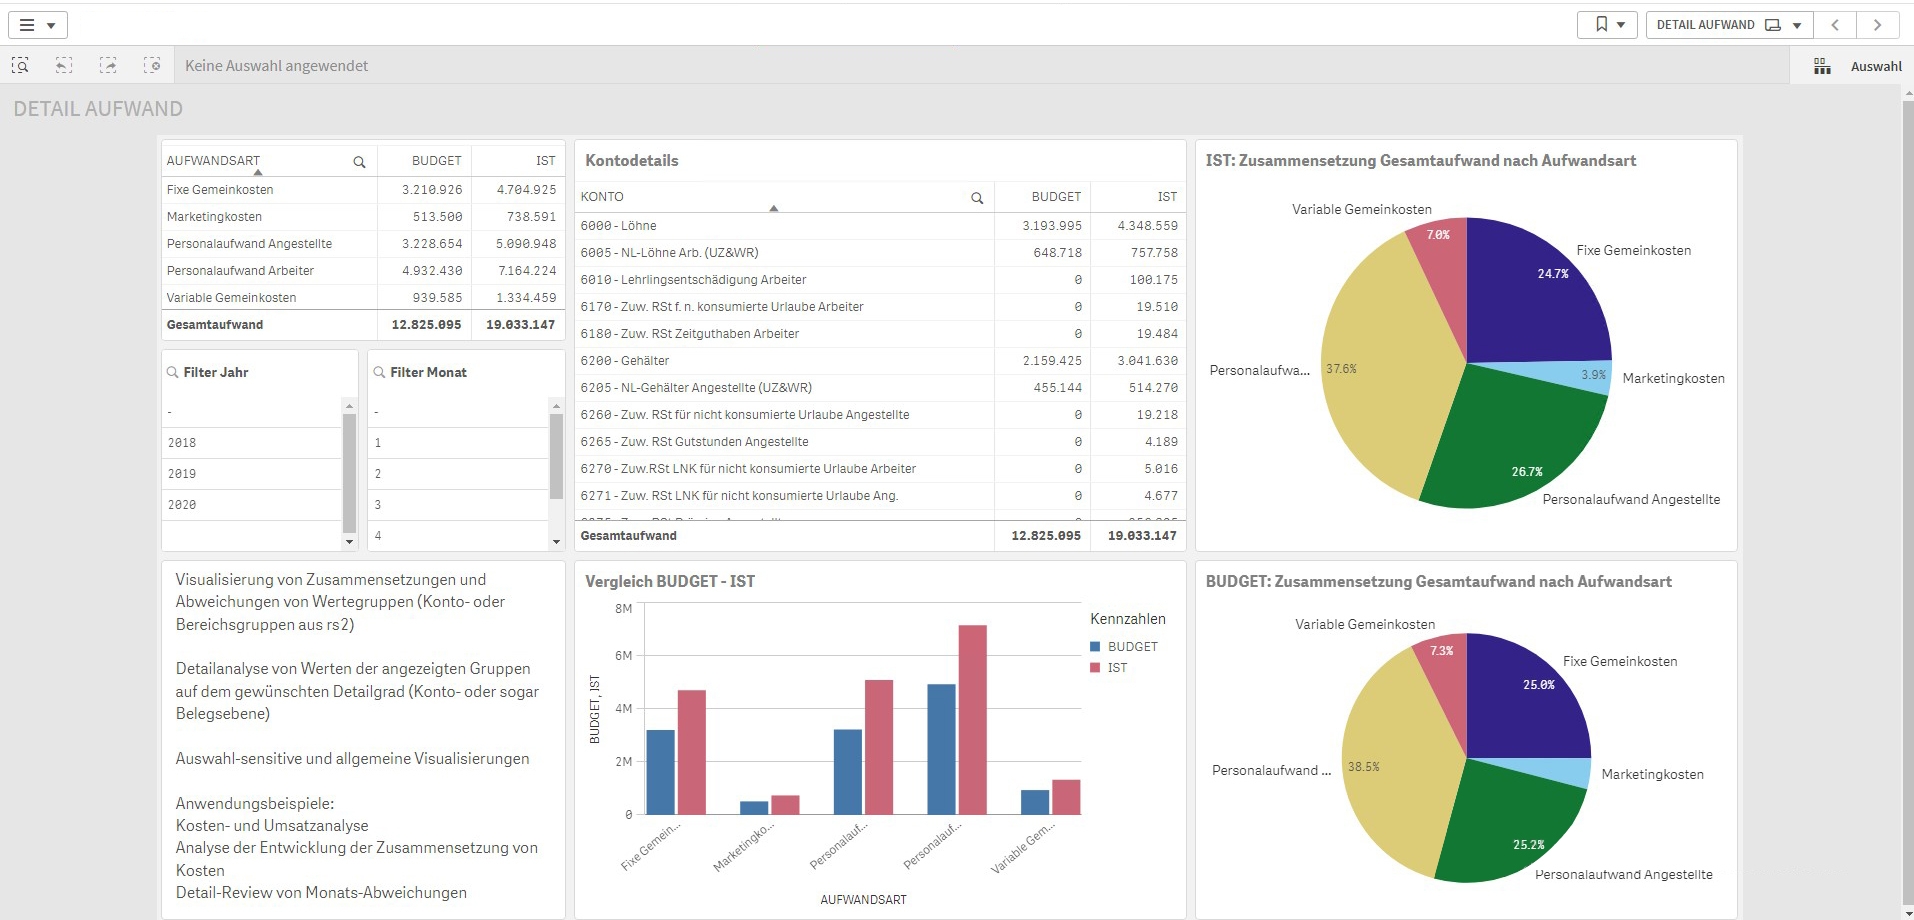Filter by month 2
This screenshot has width=1914, height=920.
459,474
